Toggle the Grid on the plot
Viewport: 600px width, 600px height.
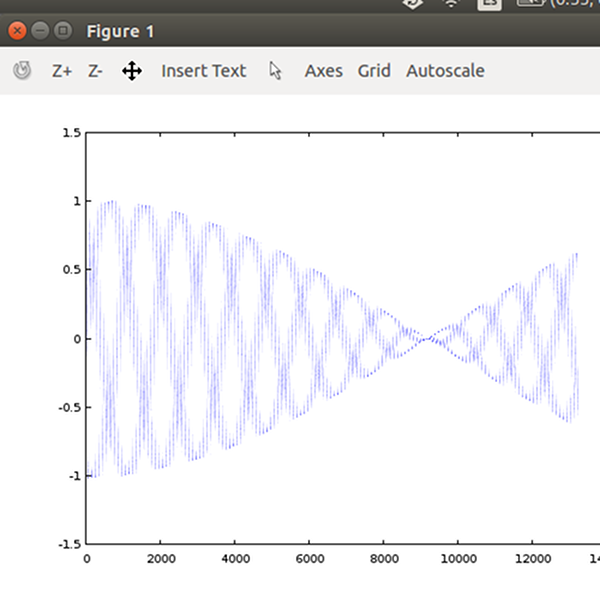374,71
